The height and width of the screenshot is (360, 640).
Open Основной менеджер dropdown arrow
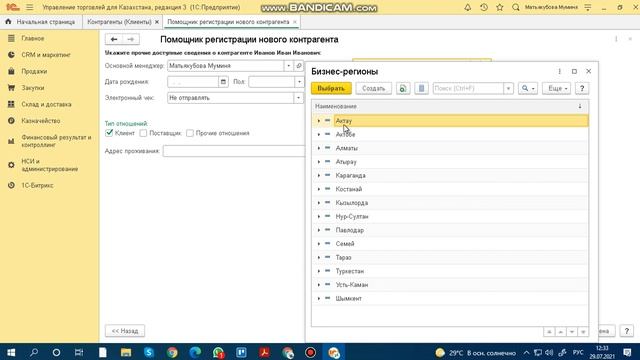pos(289,66)
